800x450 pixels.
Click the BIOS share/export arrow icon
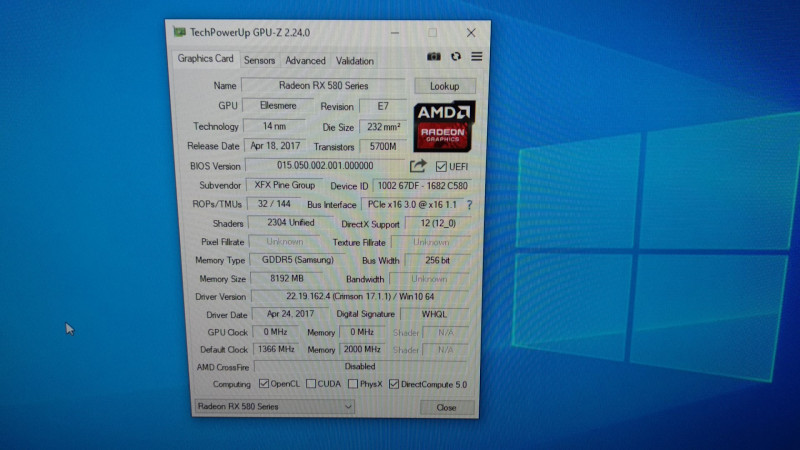coord(418,166)
